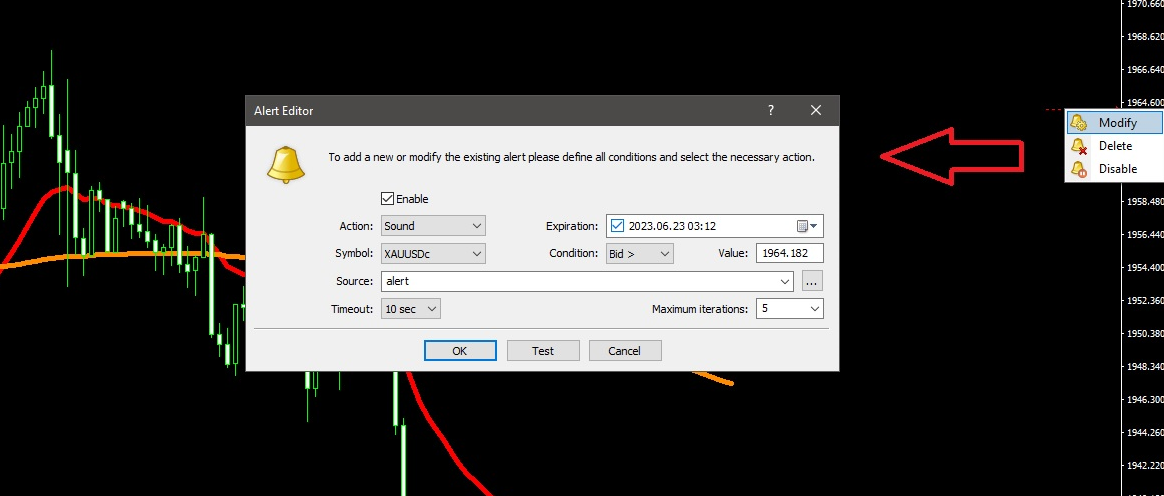1164x496 pixels.
Task: Open the Maximum iterations dropdown
Action: (789, 309)
